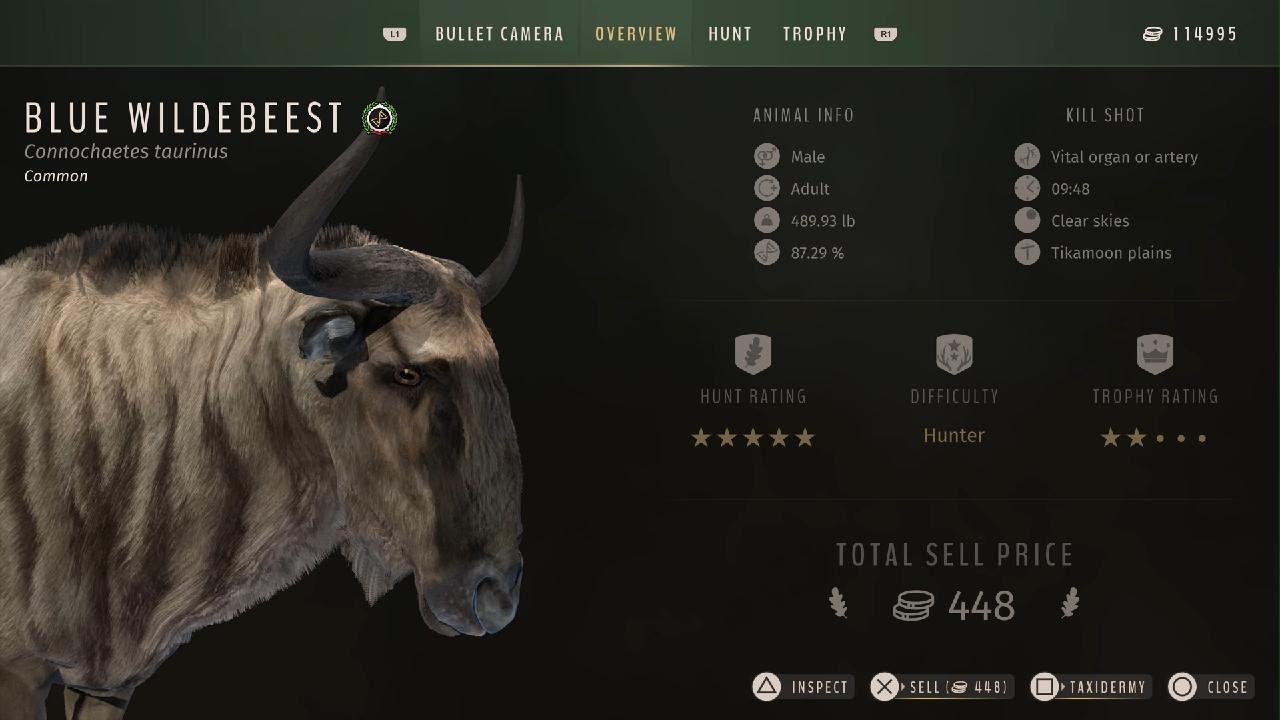Screen dimensions: 1280x720
Task: Click the Trophy Rating crown badge
Action: (x=1155, y=354)
